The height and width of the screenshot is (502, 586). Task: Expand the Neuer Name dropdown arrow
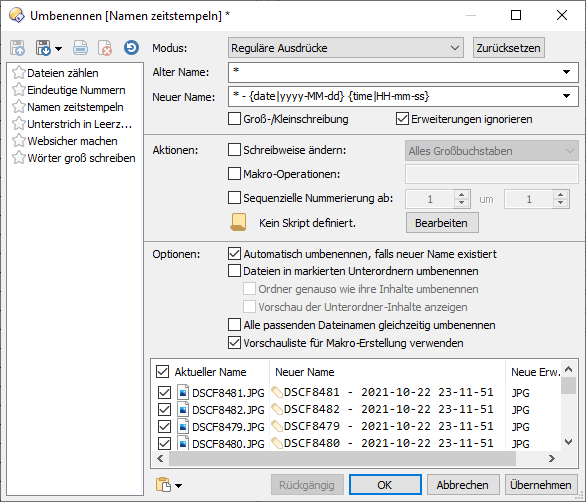[567, 96]
